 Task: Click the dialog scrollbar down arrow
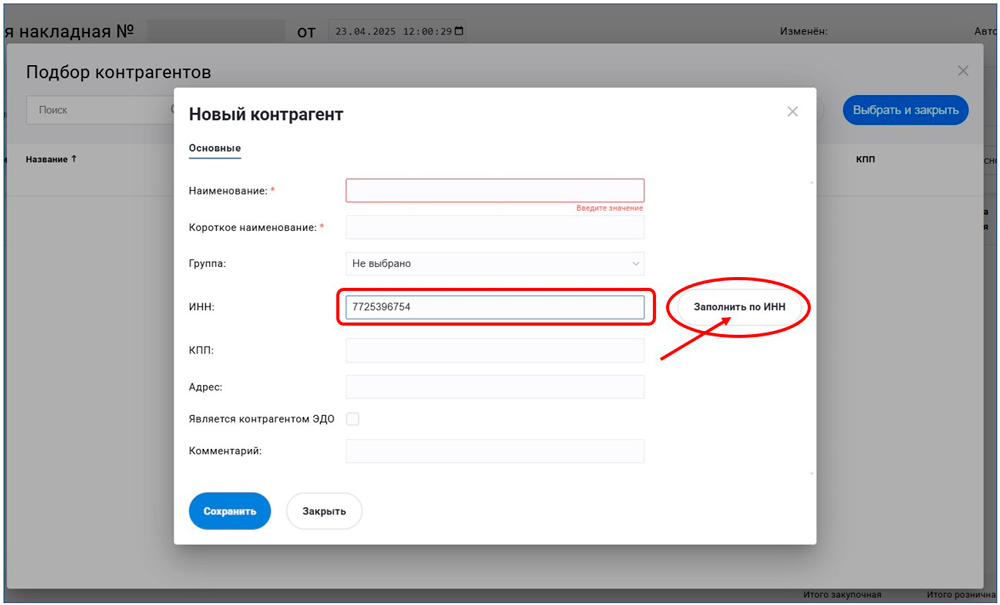(811, 472)
